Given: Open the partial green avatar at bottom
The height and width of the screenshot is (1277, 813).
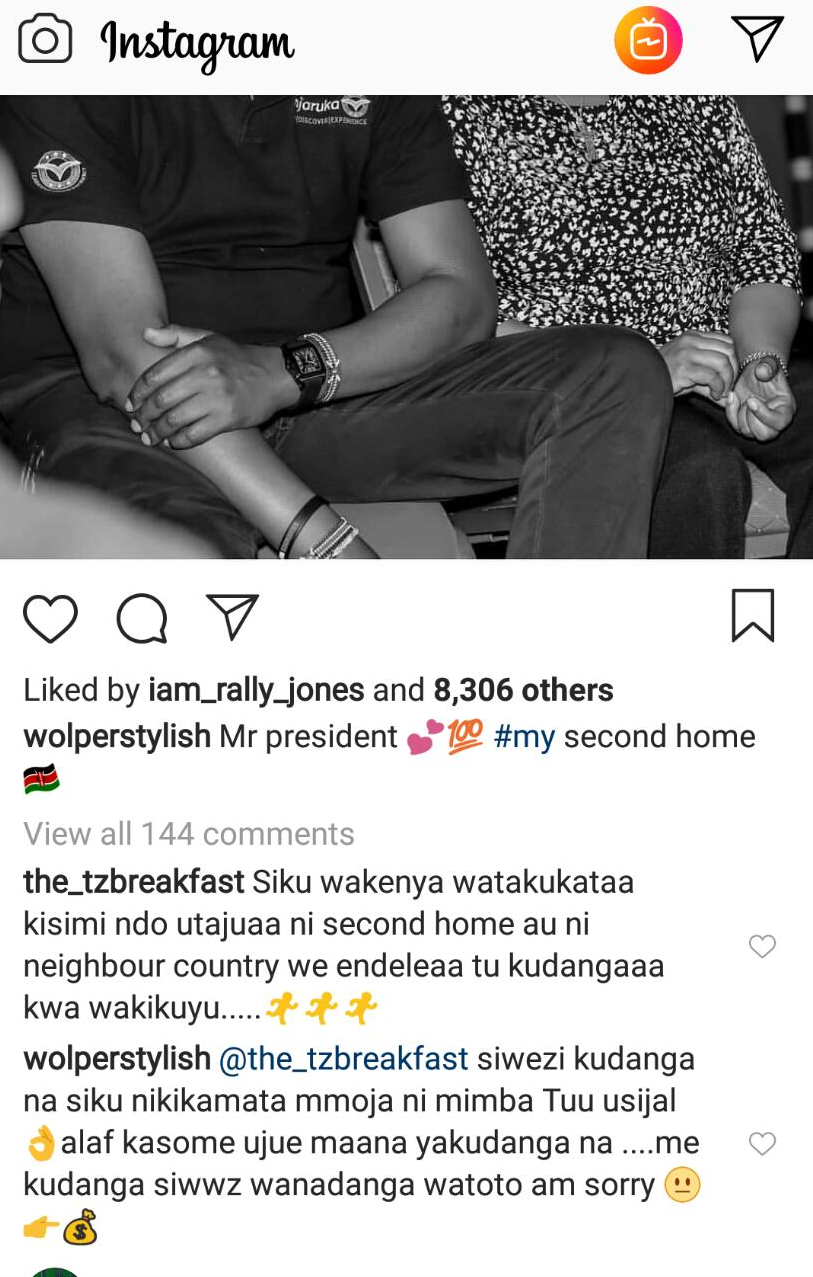Looking at the screenshot, I should click(x=56, y=1272).
